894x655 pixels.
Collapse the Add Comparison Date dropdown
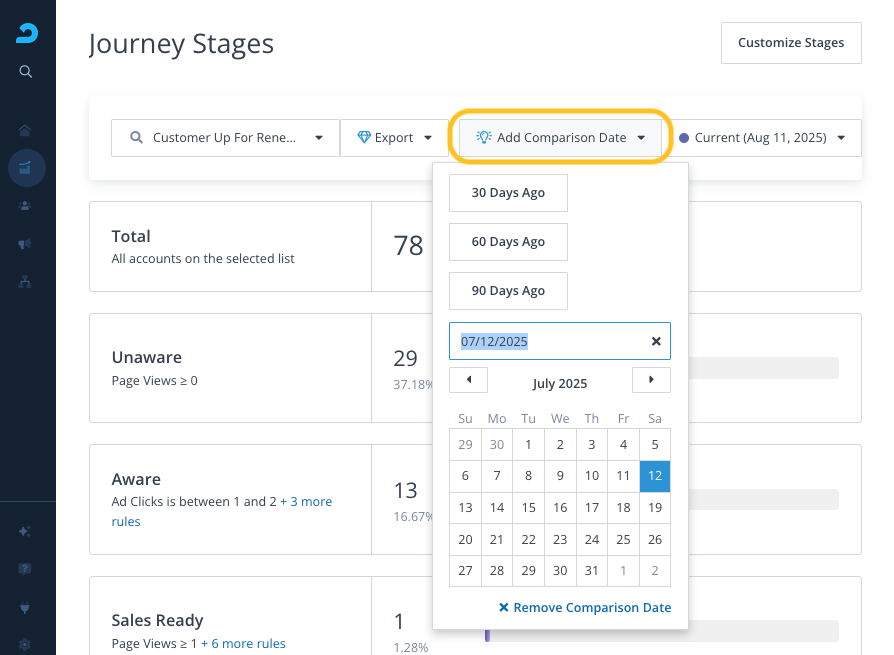560,138
